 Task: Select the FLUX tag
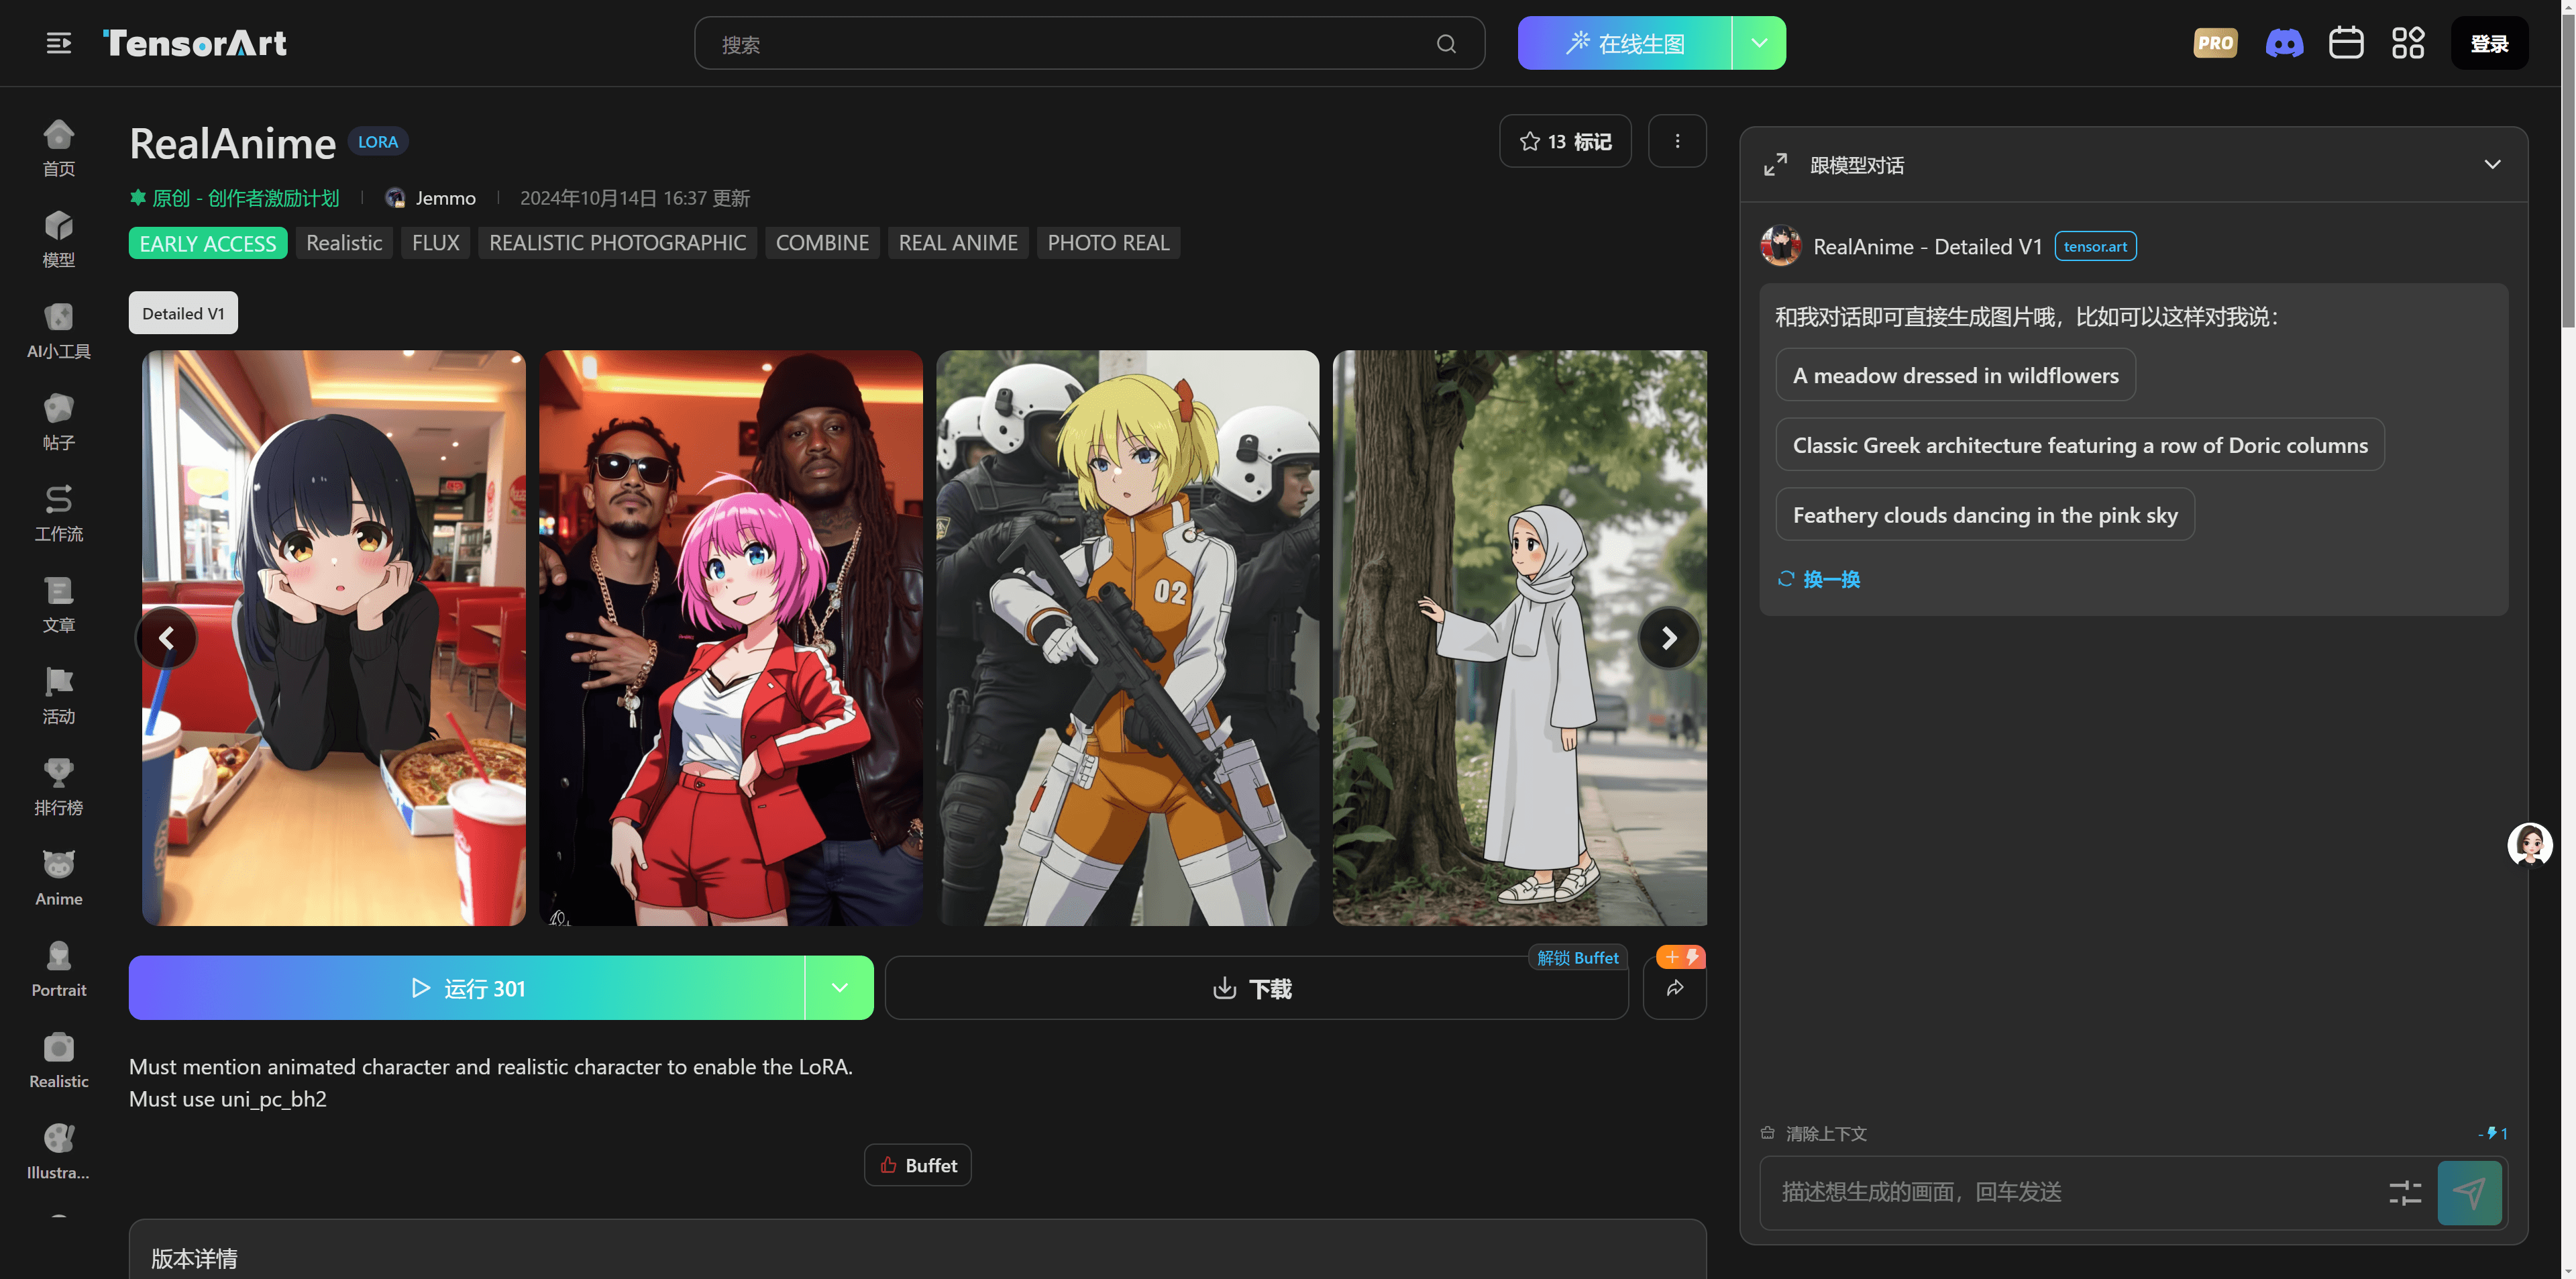coord(436,243)
